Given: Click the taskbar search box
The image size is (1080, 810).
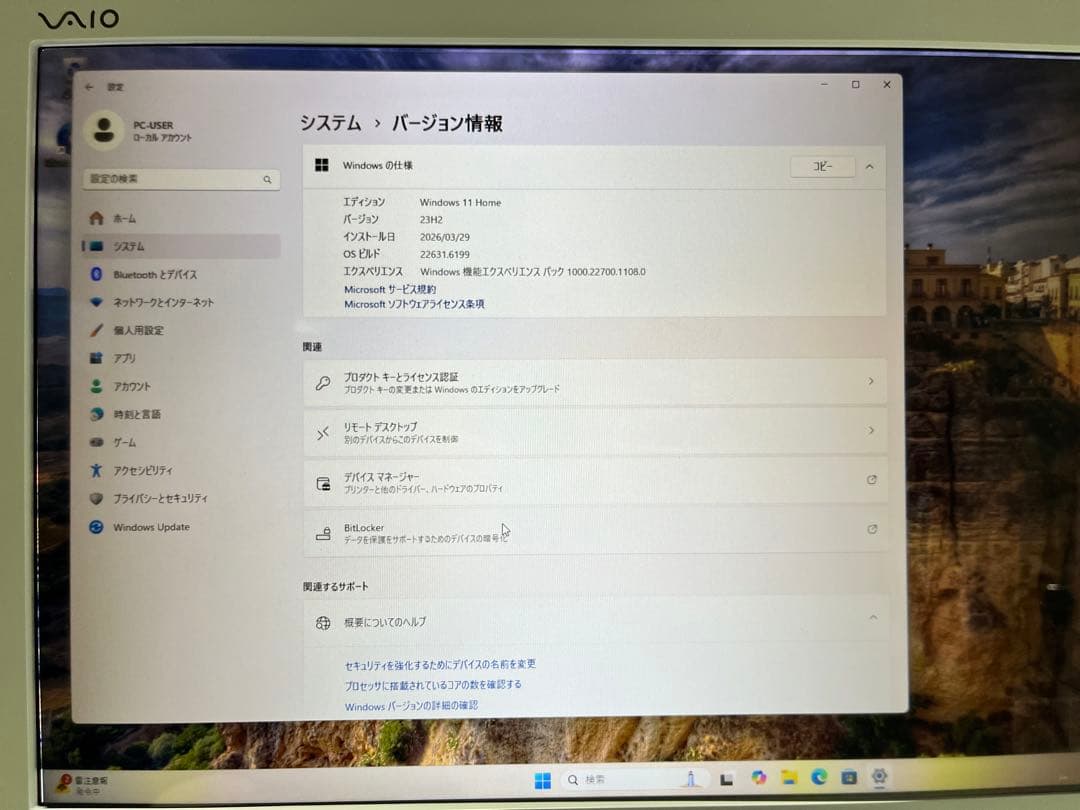Looking at the screenshot, I should pos(632,780).
